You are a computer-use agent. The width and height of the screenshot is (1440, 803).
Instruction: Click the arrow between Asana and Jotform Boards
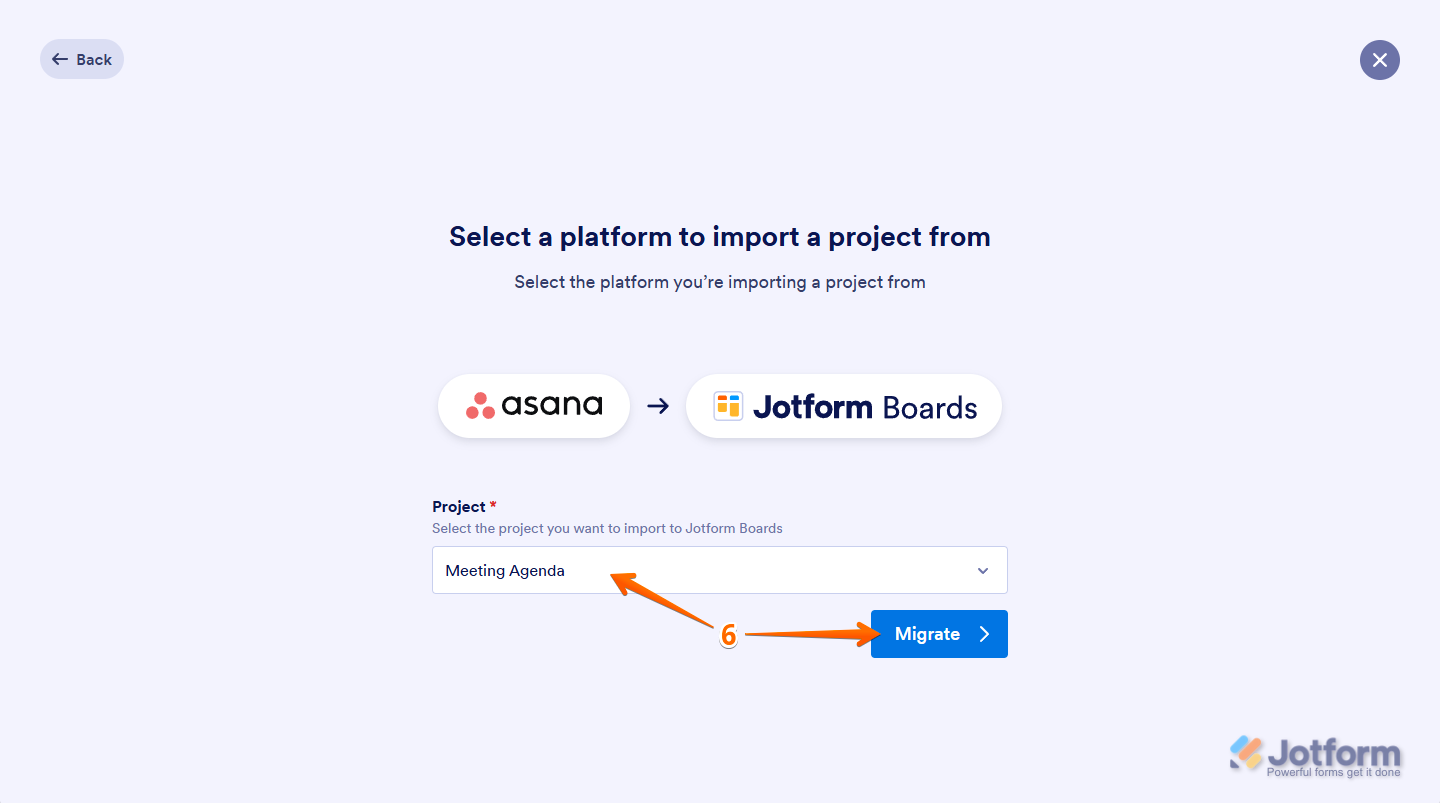[658, 406]
